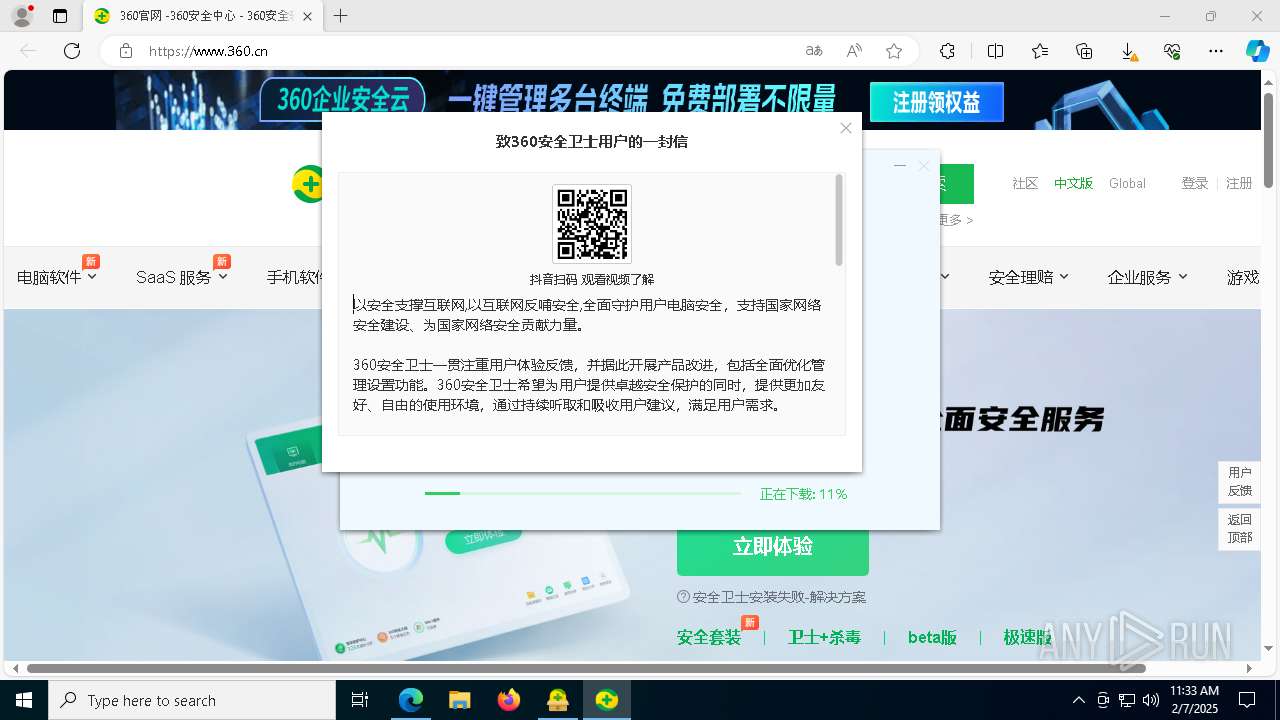
Task: Click the 注册领权益 banner button
Action: 936,102
